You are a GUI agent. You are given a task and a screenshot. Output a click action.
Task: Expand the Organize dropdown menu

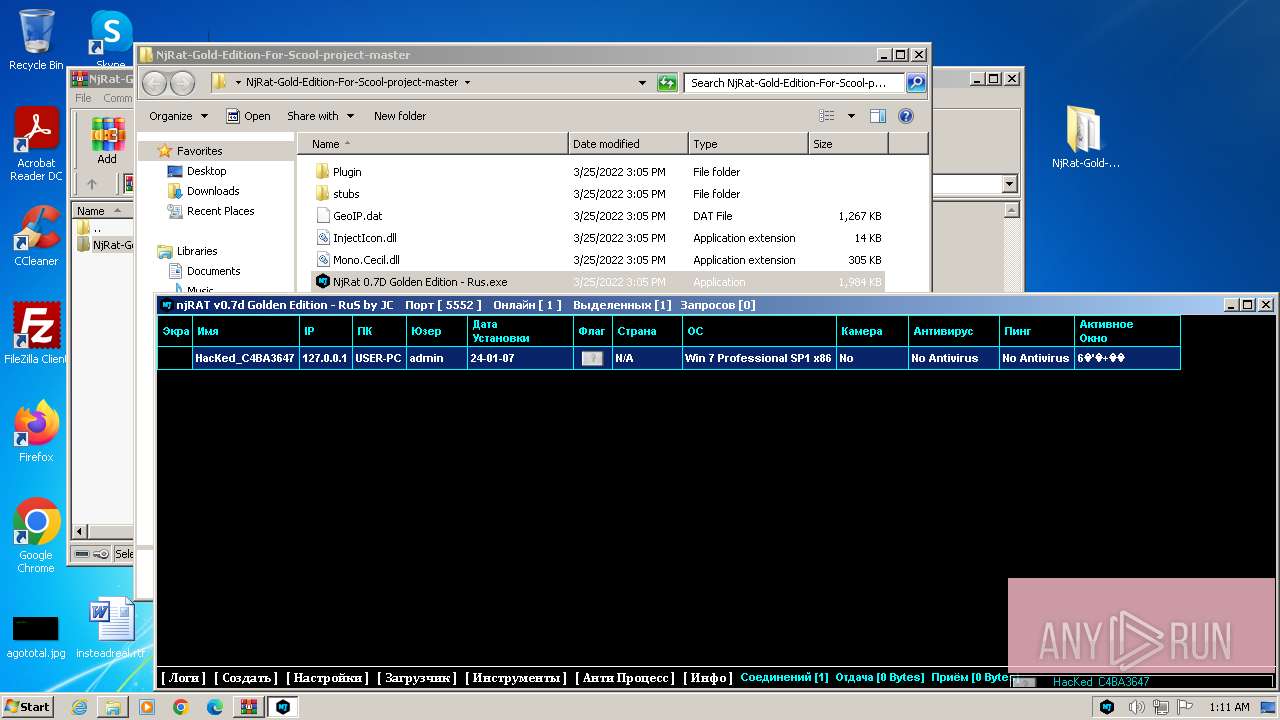pos(179,116)
